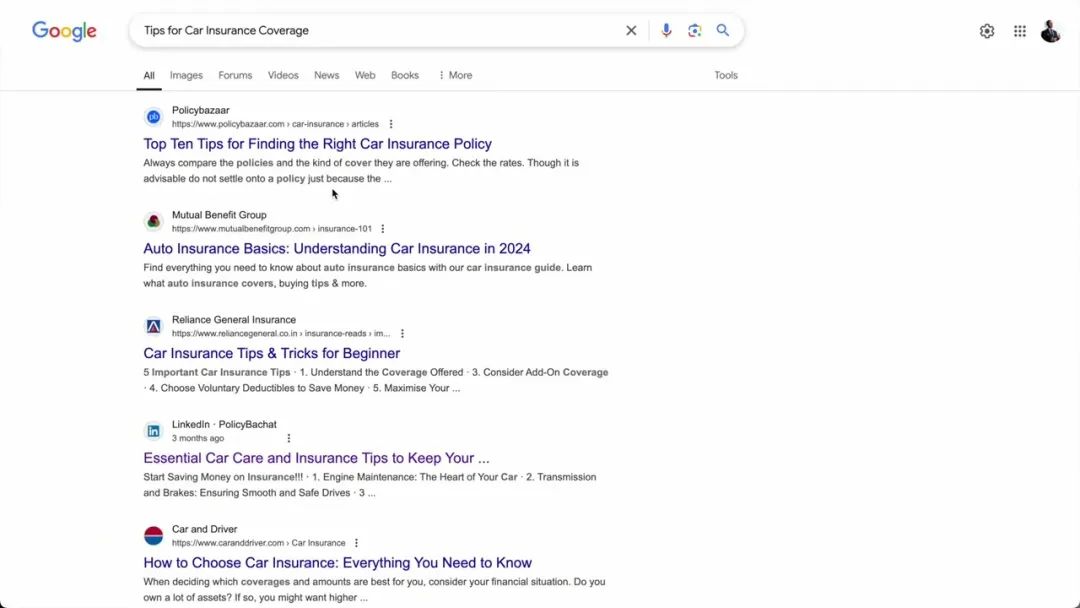Open the Tools filter options
The width and height of the screenshot is (1080, 608).
726,75
